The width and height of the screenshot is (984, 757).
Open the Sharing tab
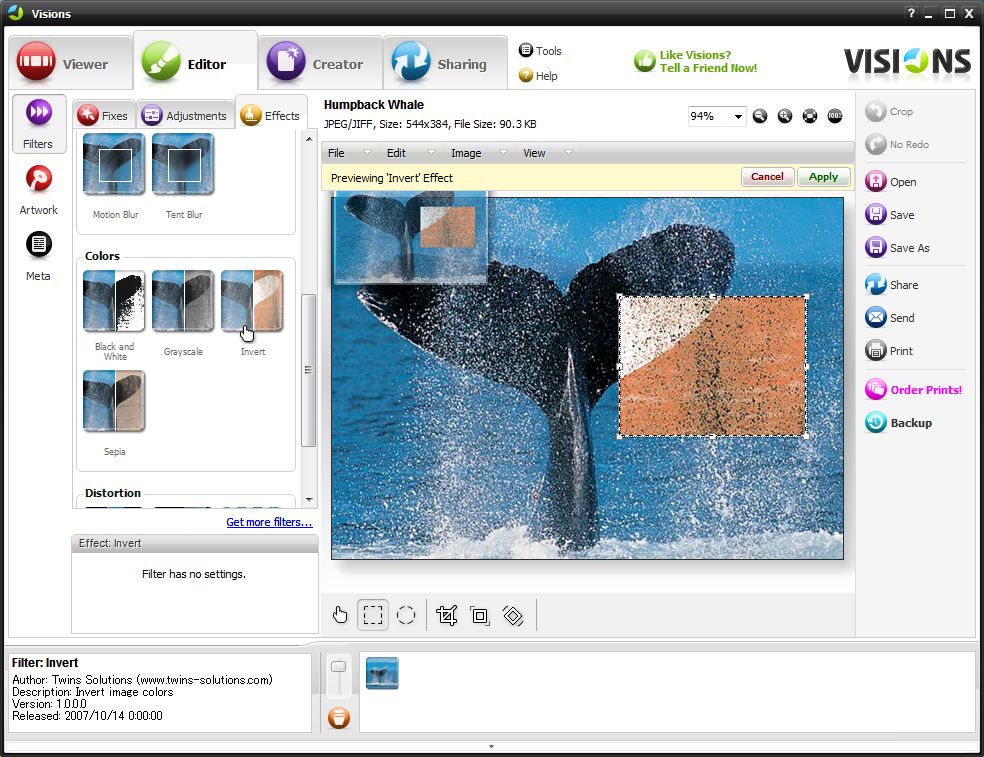[445, 63]
